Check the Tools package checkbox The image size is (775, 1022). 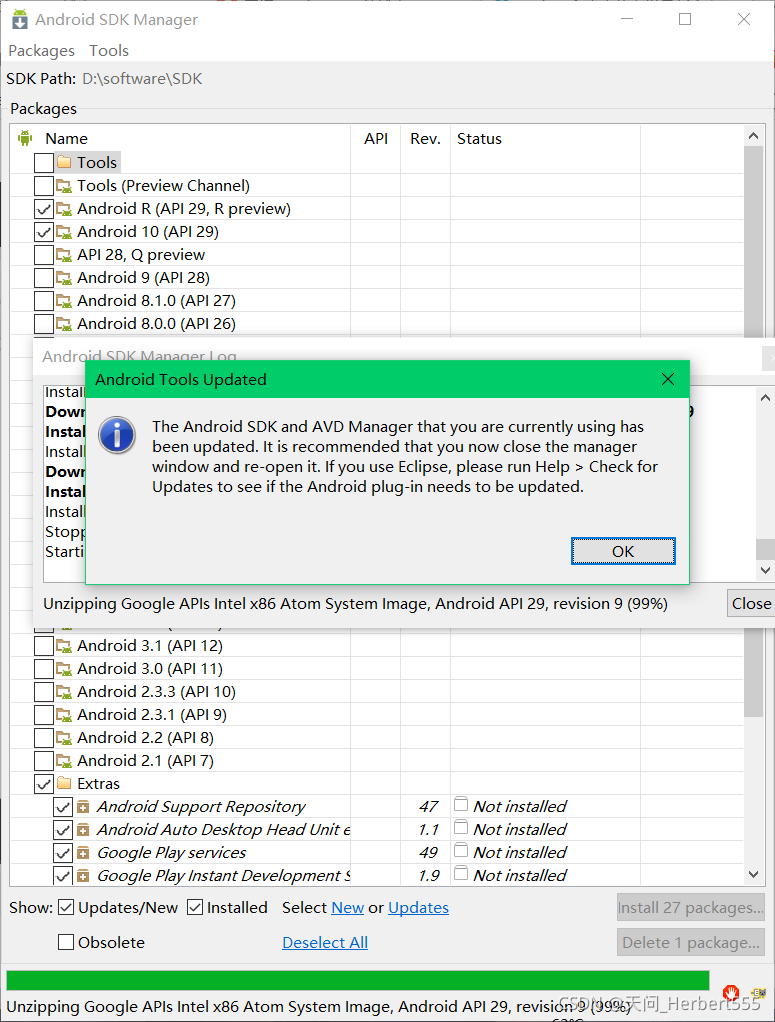[x=44, y=162]
